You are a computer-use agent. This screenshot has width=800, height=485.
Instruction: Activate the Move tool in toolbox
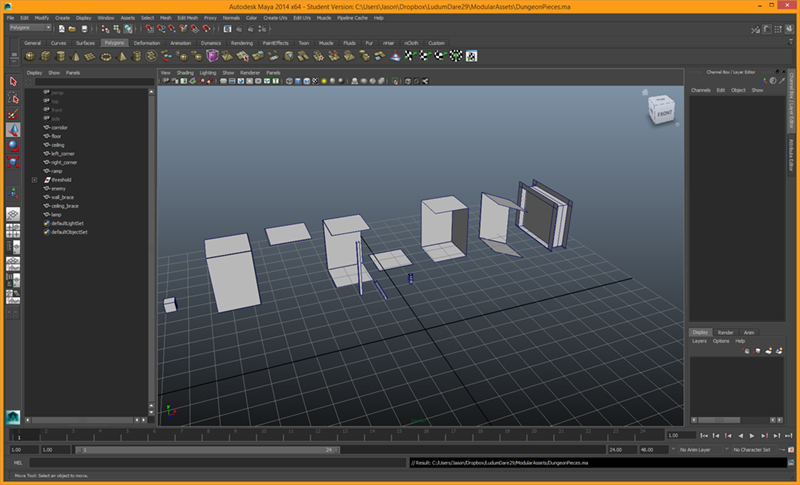tap(13, 130)
